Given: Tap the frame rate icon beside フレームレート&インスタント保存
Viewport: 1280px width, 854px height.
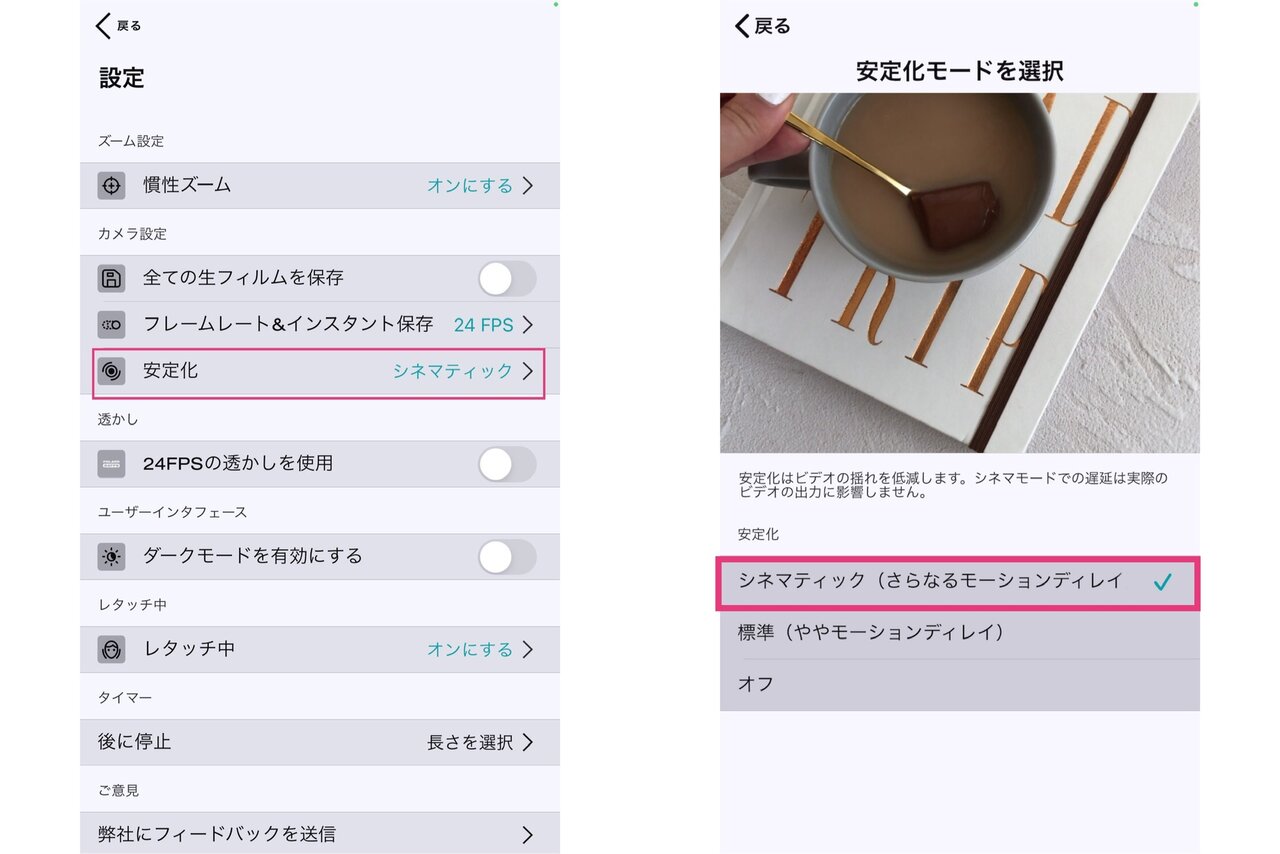Looking at the screenshot, I should click(x=111, y=325).
